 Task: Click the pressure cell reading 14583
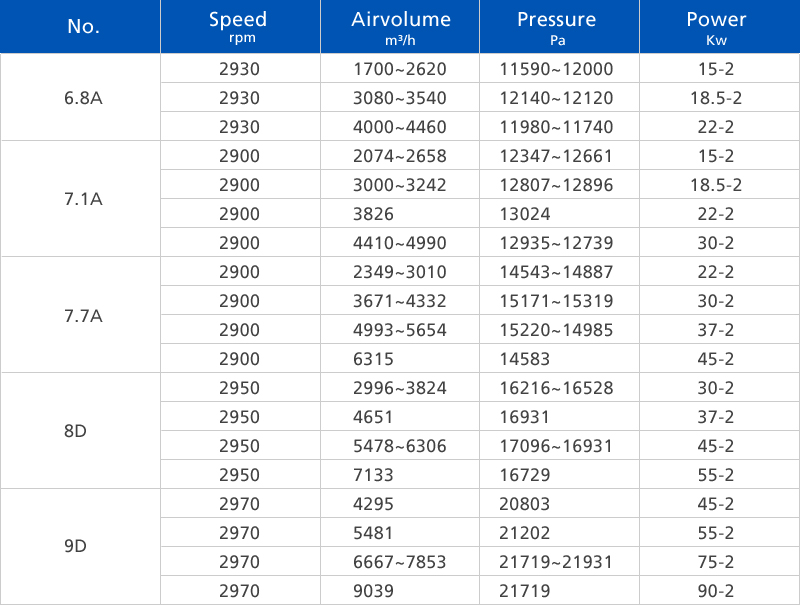pos(526,359)
